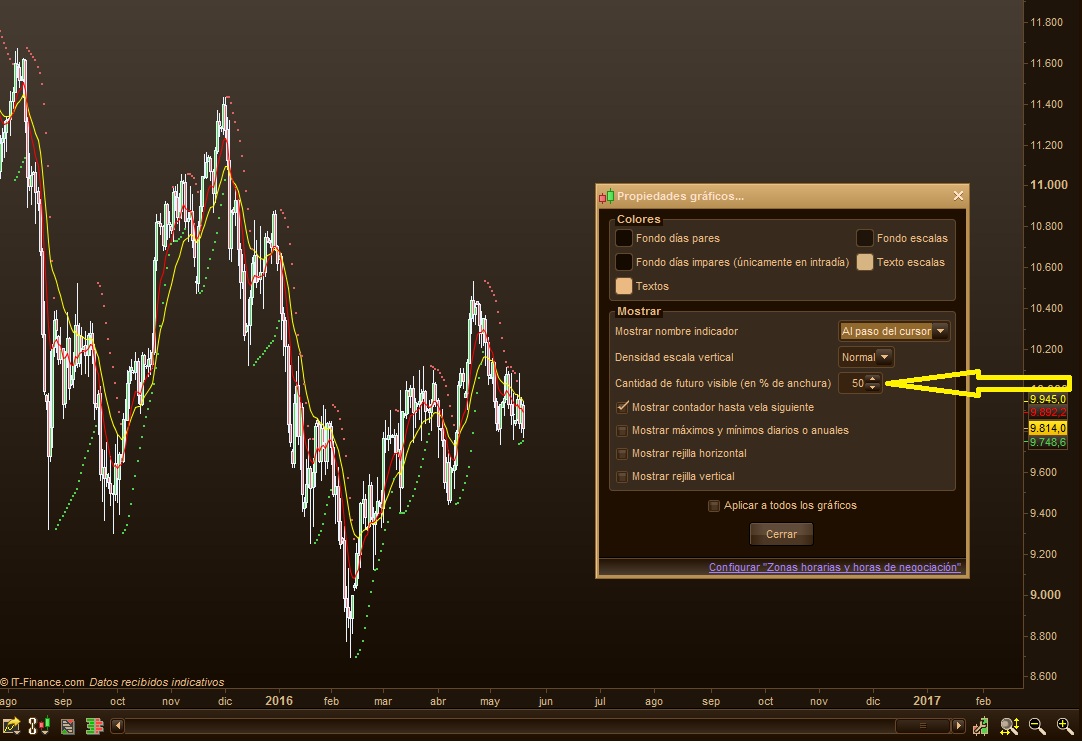The height and width of the screenshot is (744, 1082).
Task: Open the Mostrar nombre indicador dropdown
Action: pos(894,331)
